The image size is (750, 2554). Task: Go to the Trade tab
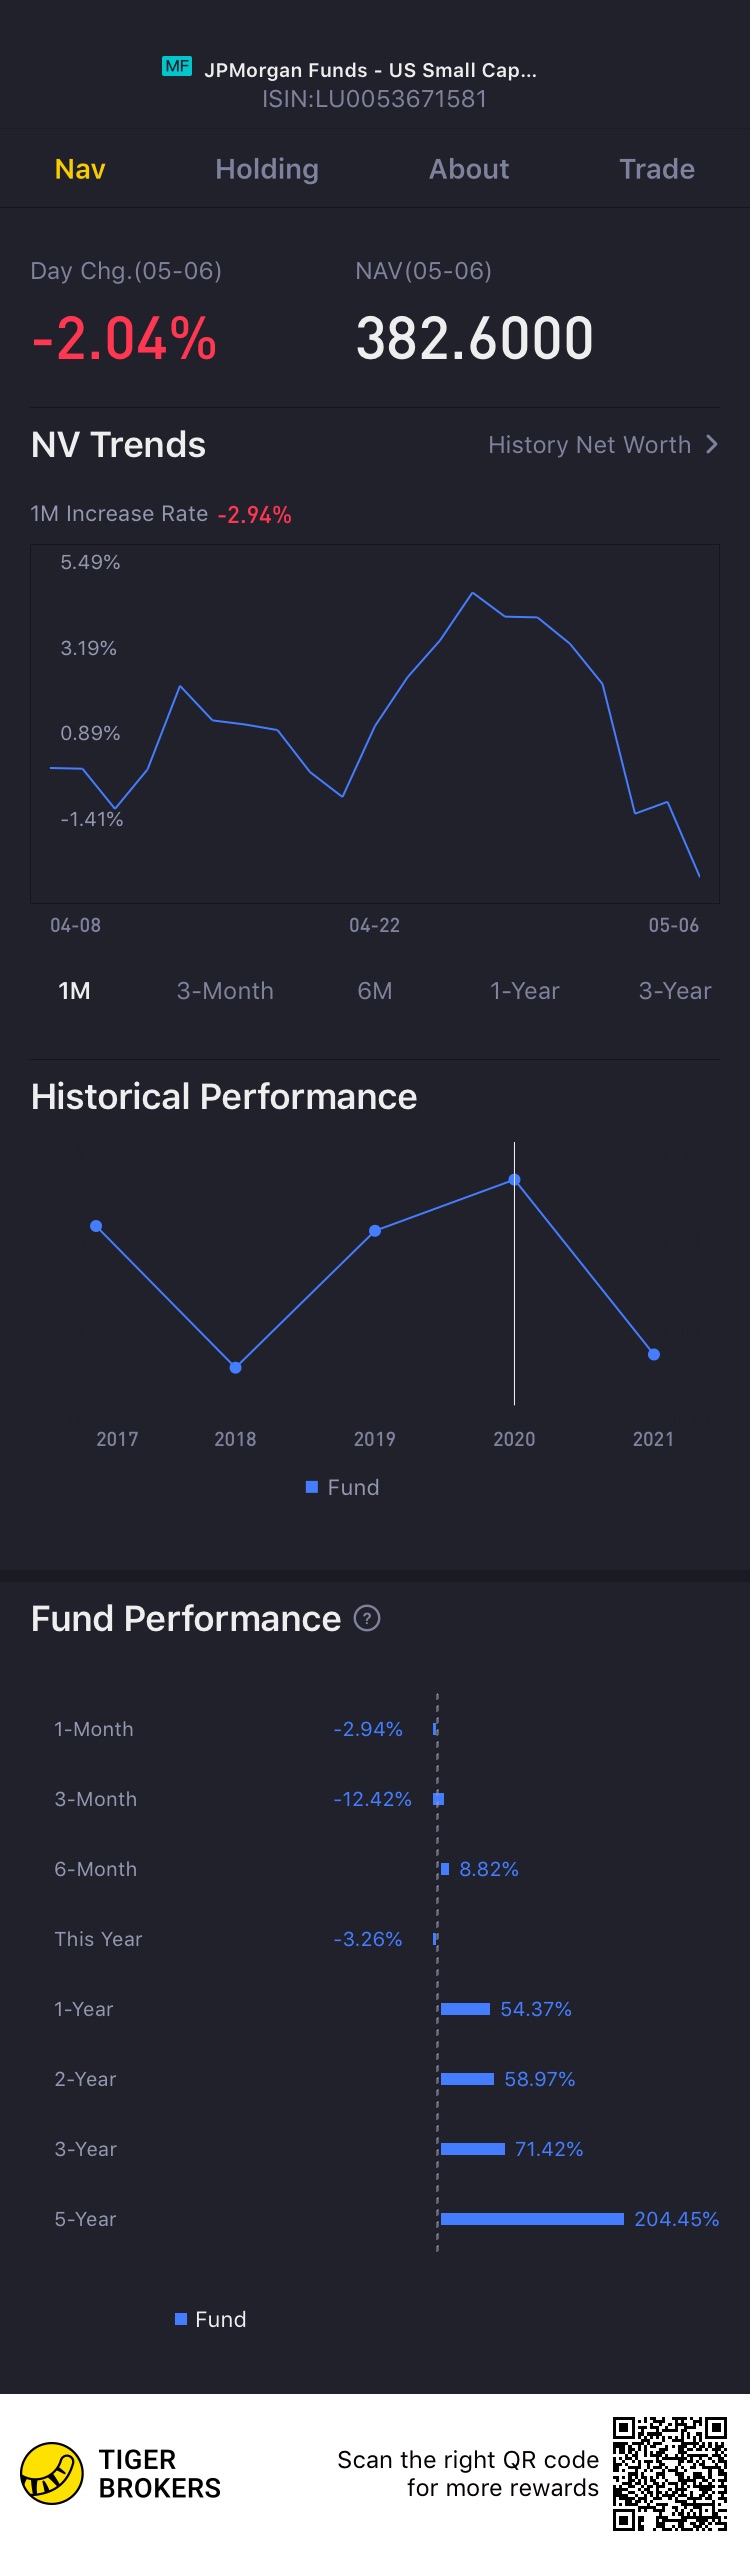tap(656, 169)
